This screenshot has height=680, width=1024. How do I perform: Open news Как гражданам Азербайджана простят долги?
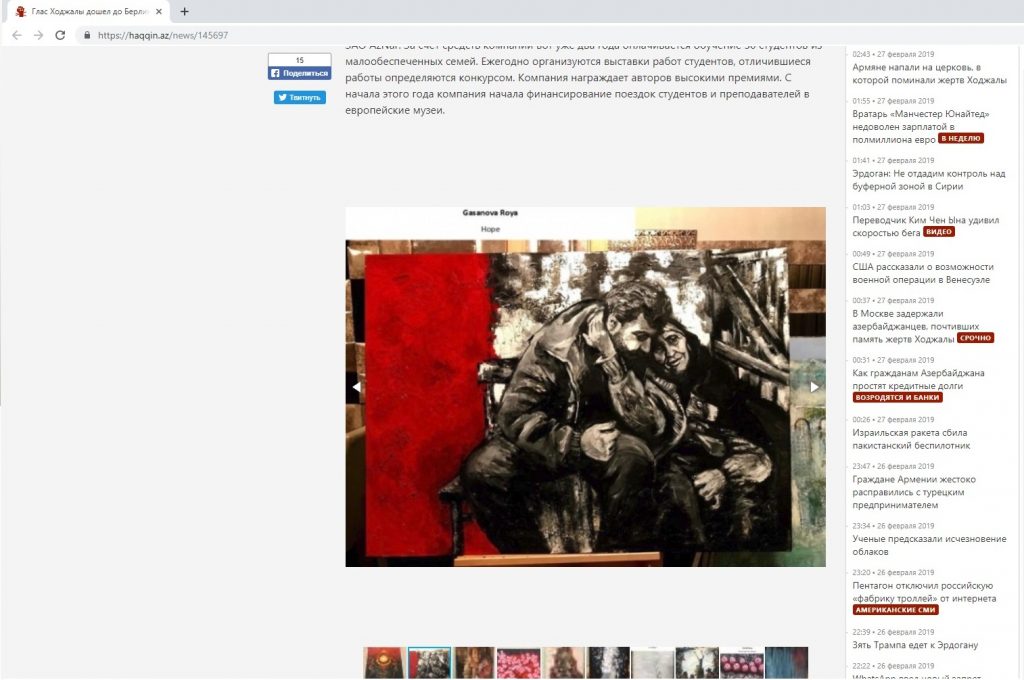918,380
